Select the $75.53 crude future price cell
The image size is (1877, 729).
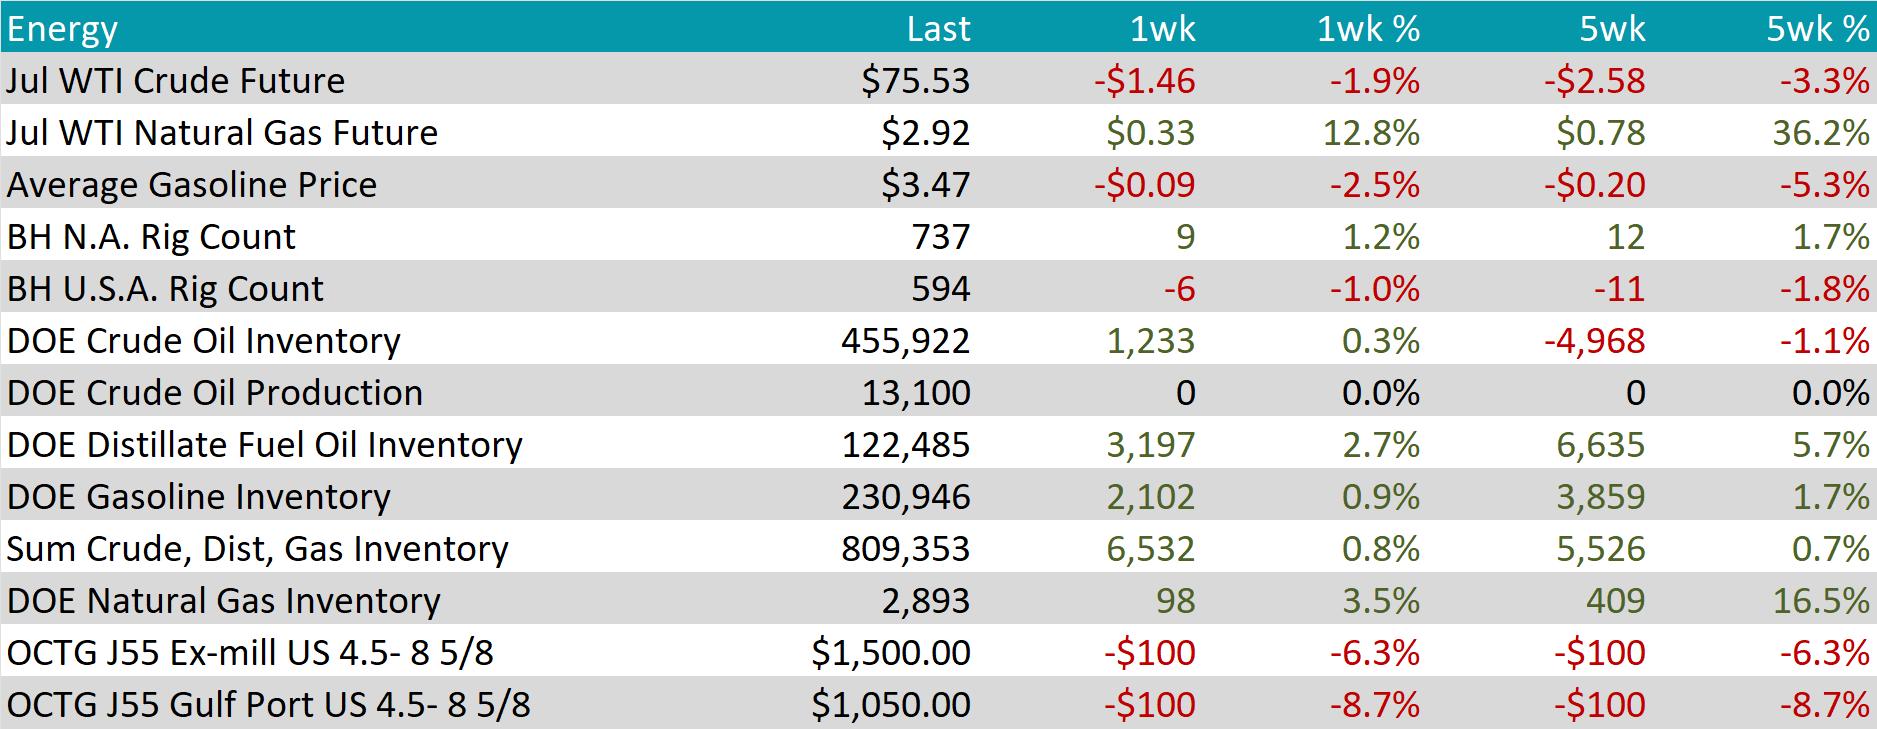point(915,81)
